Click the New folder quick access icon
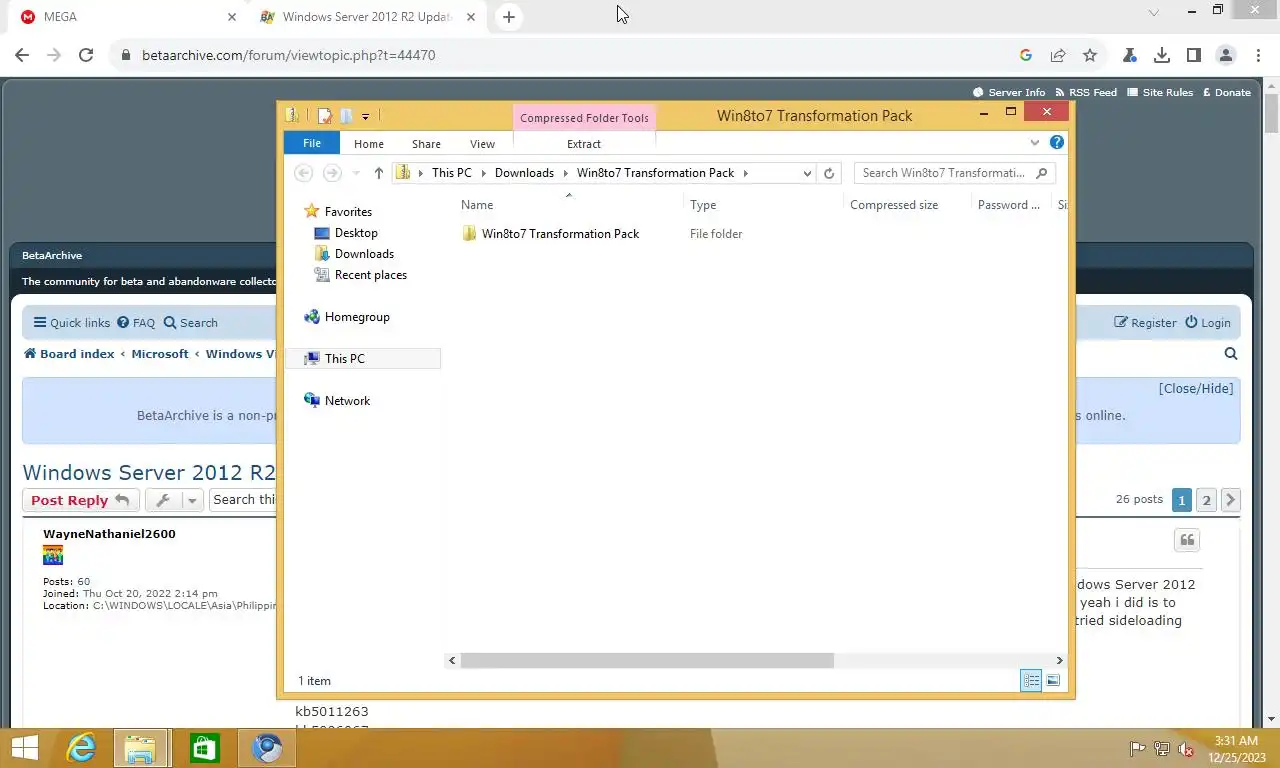 tap(346, 116)
